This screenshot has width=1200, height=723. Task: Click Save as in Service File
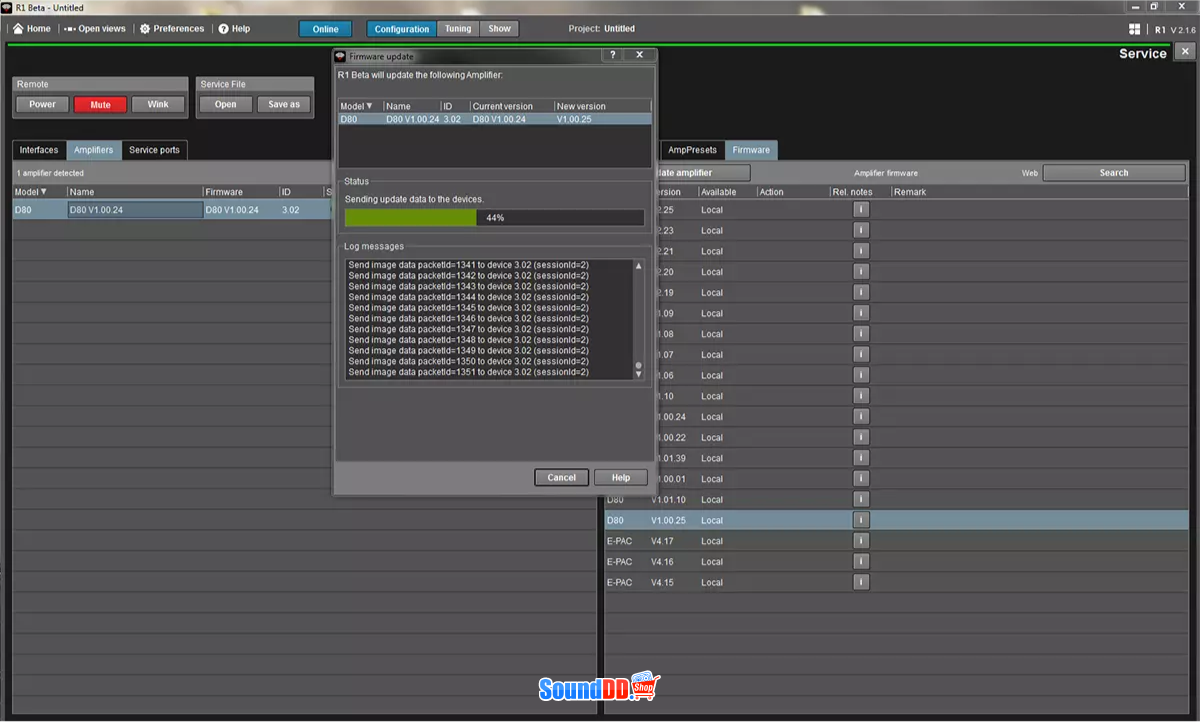(284, 104)
